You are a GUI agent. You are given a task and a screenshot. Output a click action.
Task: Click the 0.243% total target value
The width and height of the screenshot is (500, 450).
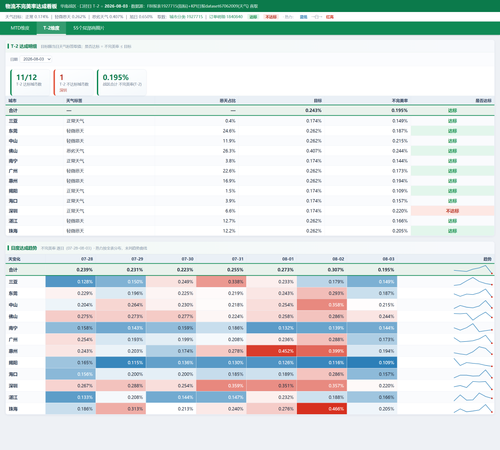313,110
